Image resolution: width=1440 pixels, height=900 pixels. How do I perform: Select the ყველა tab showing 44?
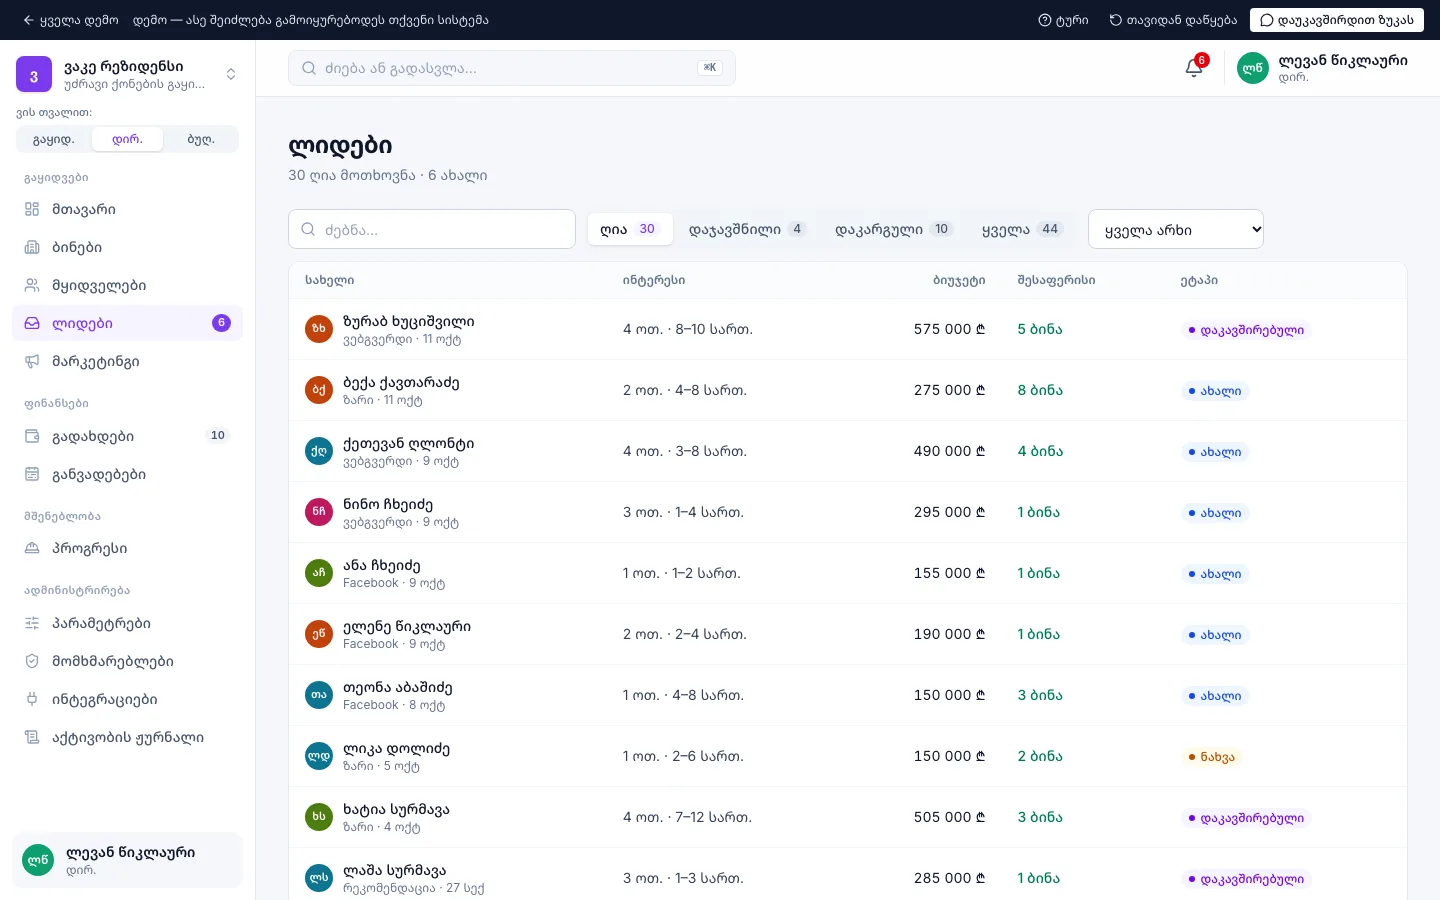pyautogui.click(x=1021, y=229)
